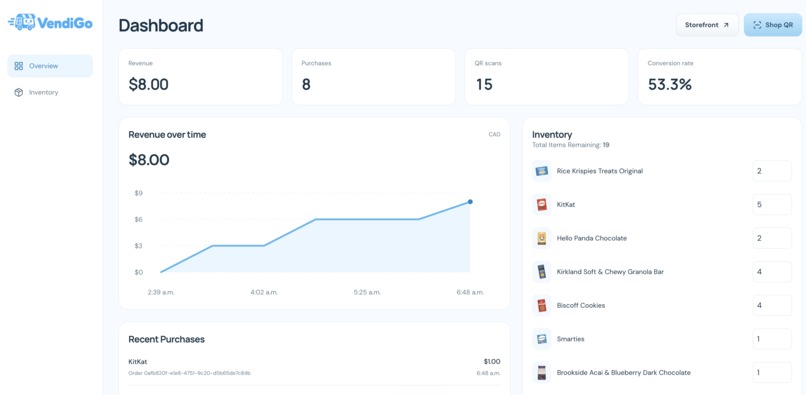Click the Smarties product icon
The width and height of the screenshot is (806, 395).
(x=541, y=339)
